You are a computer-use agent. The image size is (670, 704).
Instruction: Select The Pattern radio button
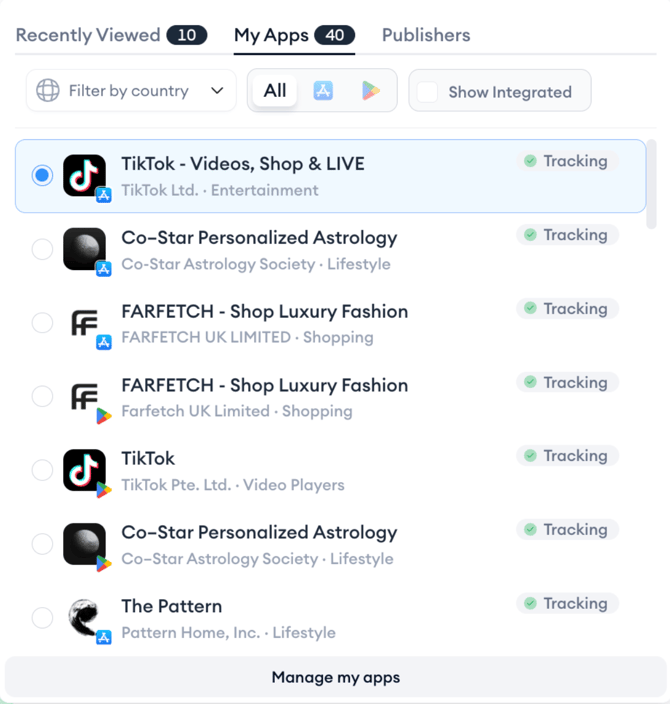[x=42, y=617]
